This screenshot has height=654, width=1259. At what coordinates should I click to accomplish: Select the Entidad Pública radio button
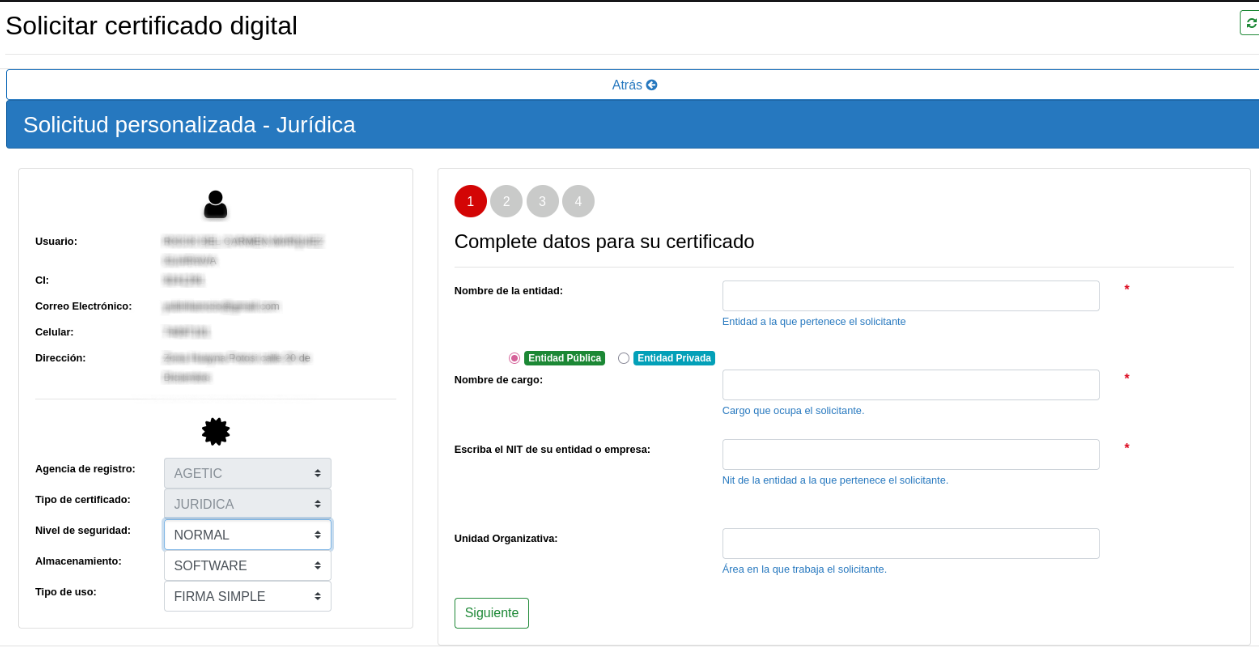(x=515, y=358)
